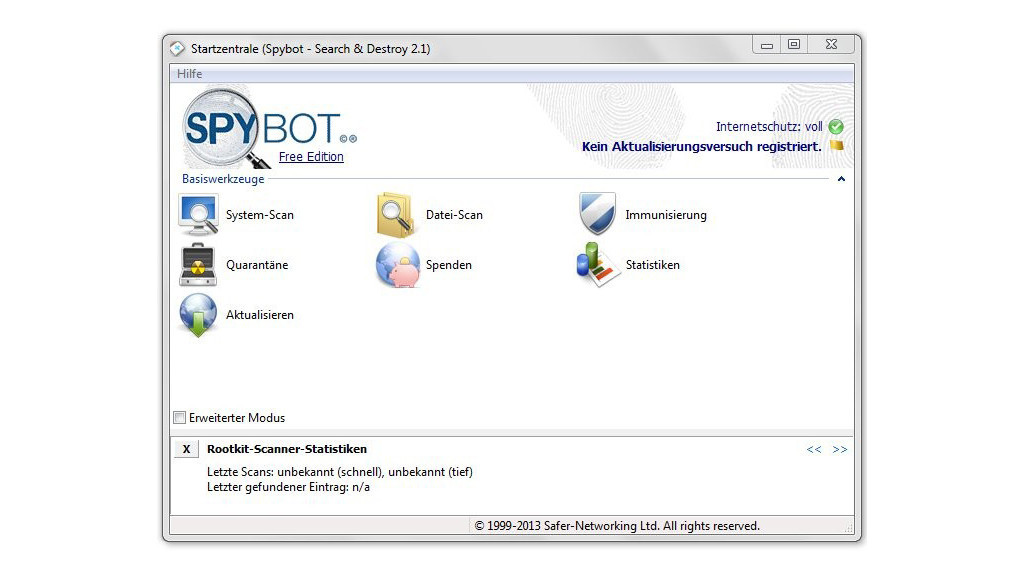Close the Rootkit-Scanner-Statistiken panel with X
The image size is (1024, 576).
[186, 449]
